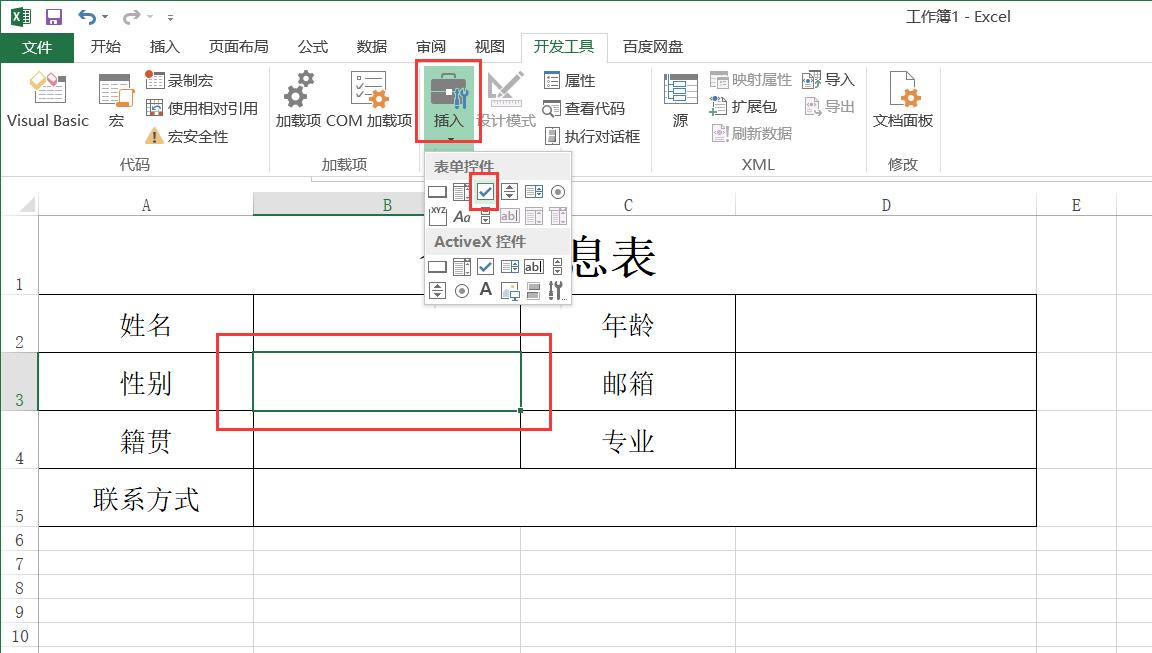Open Customize Quick Access Toolbar dropdown
This screenshot has height=653, width=1152.
170,17
